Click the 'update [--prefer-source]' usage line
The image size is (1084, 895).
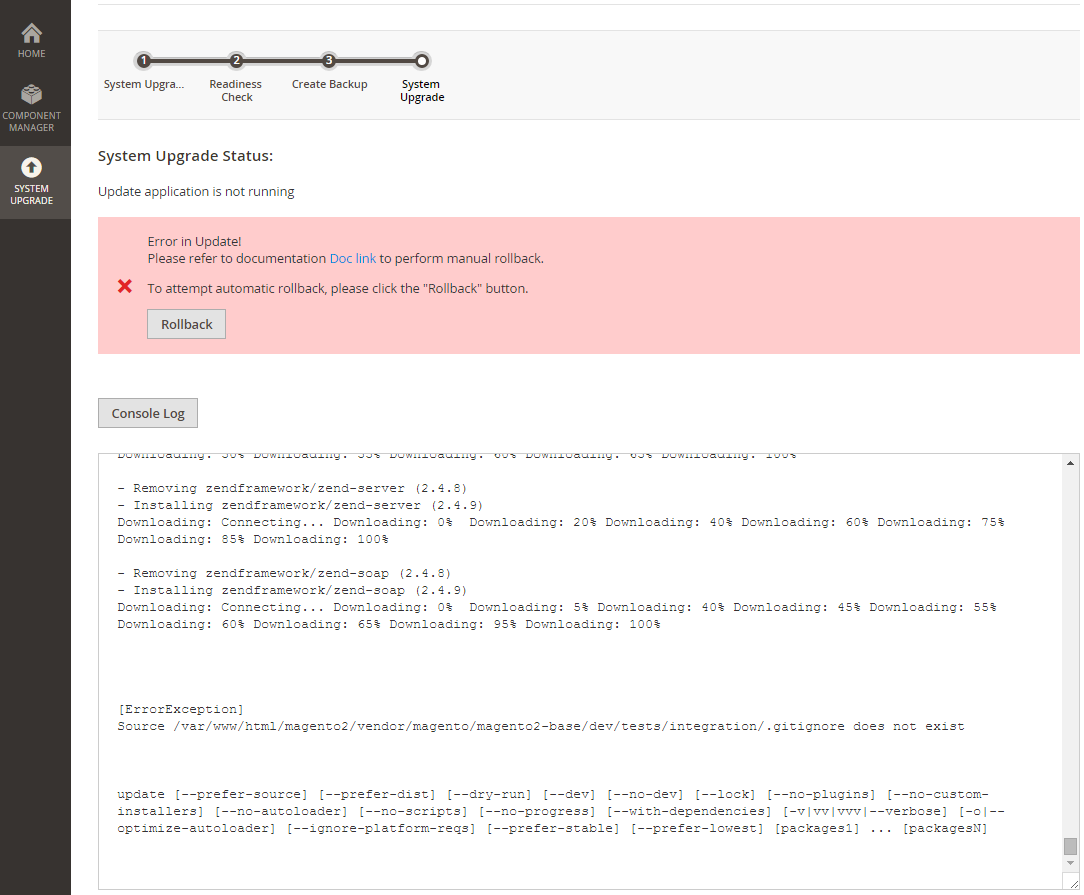coord(560,811)
